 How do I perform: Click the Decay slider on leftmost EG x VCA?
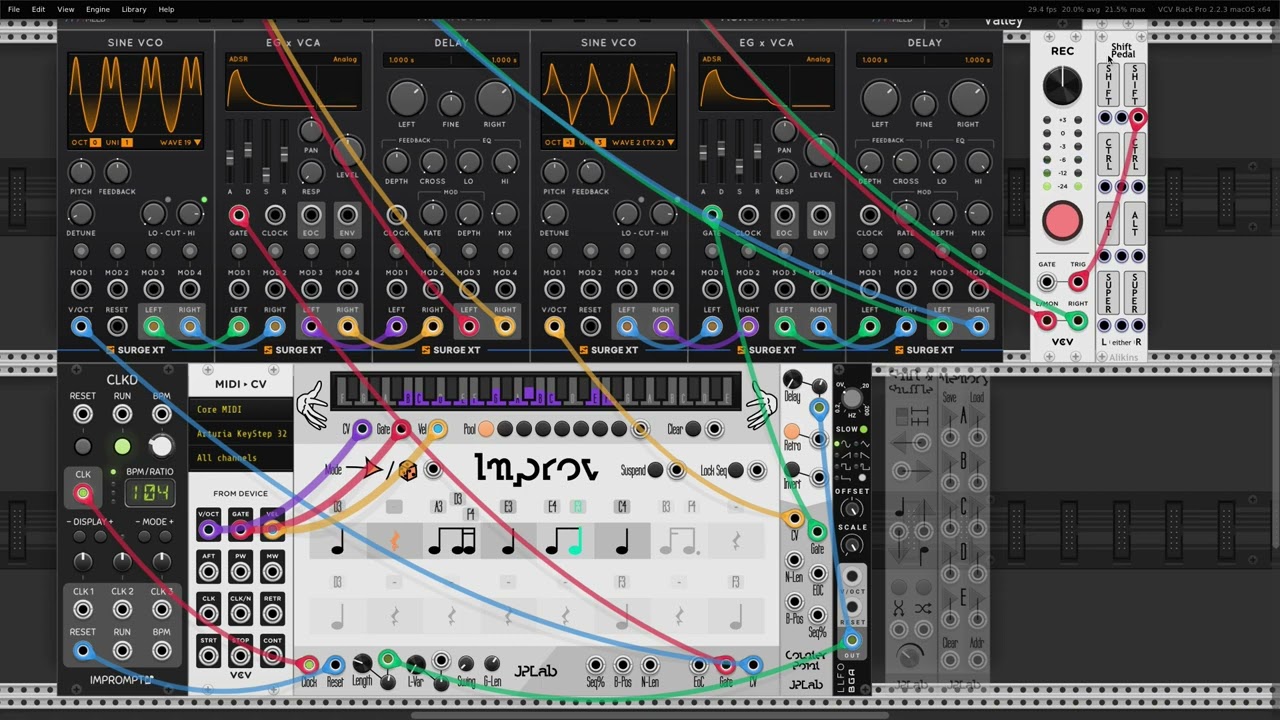coord(248,150)
